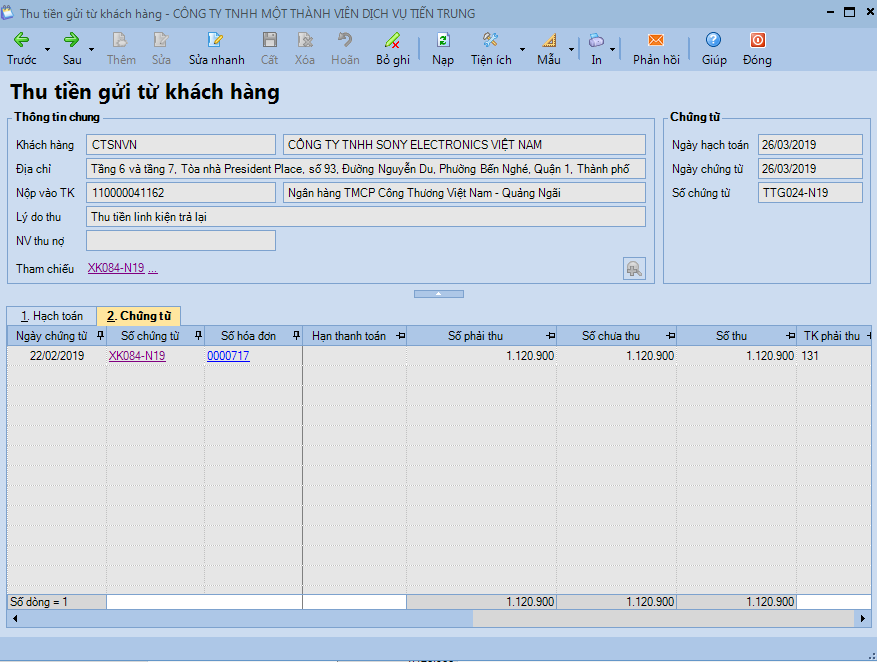The image size is (877, 662).
Task: Switch to 1. Hạch toán tab
Action: click(x=51, y=316)
